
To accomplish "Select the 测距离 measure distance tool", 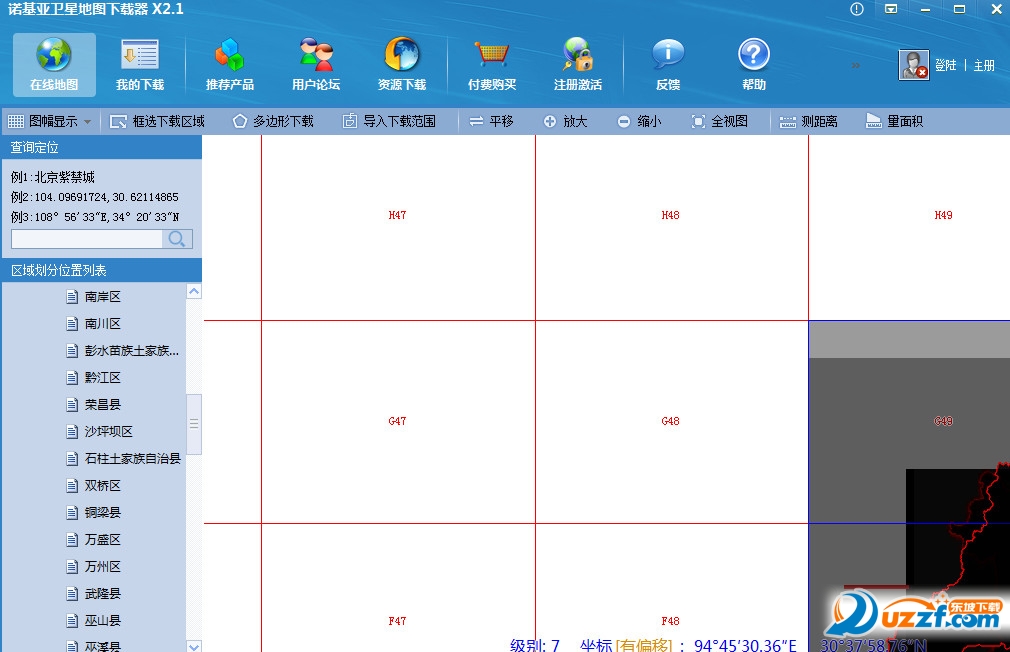I will click(808, 121).
